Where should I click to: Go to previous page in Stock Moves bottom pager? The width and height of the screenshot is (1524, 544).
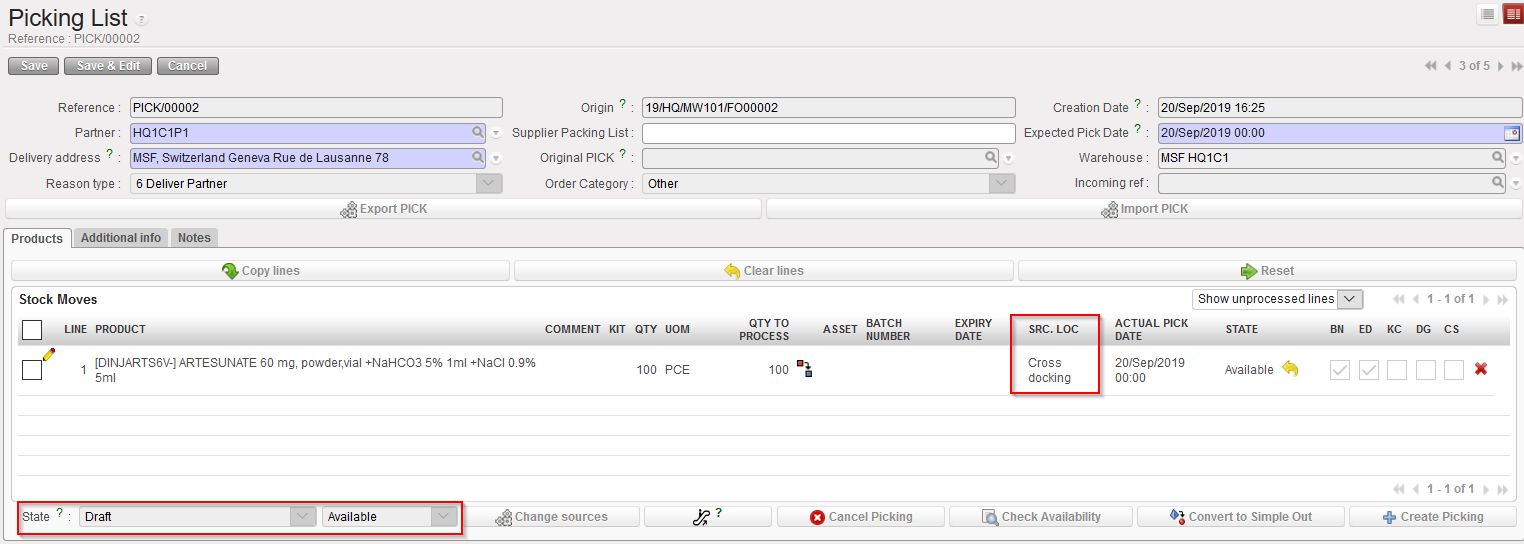[1414, 489]
